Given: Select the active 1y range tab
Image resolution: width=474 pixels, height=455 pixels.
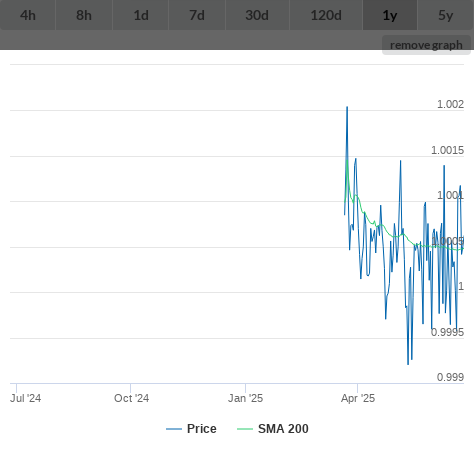Looking at the screenshot, I should (390, 15).
